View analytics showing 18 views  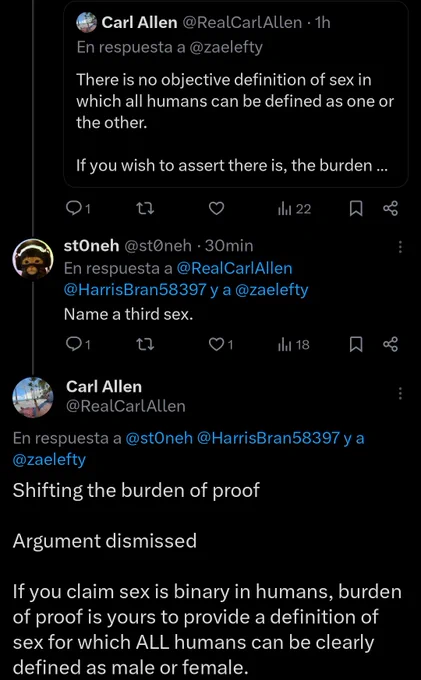[x=294, y=345]
